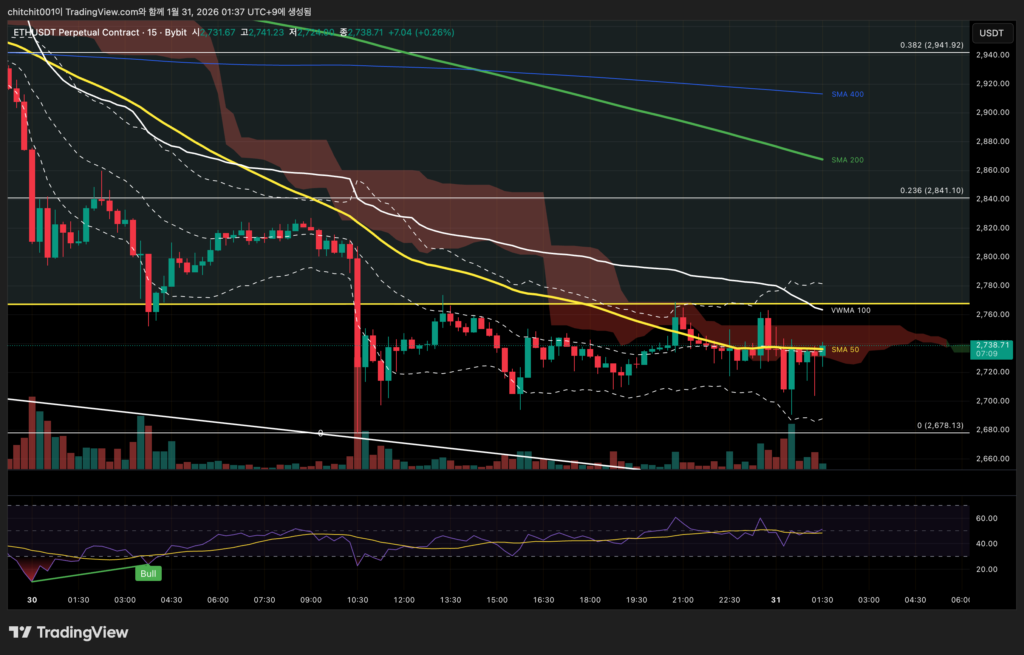Click the current price tag 2,738.71
1024x655 pixels.
coord(990,345)
